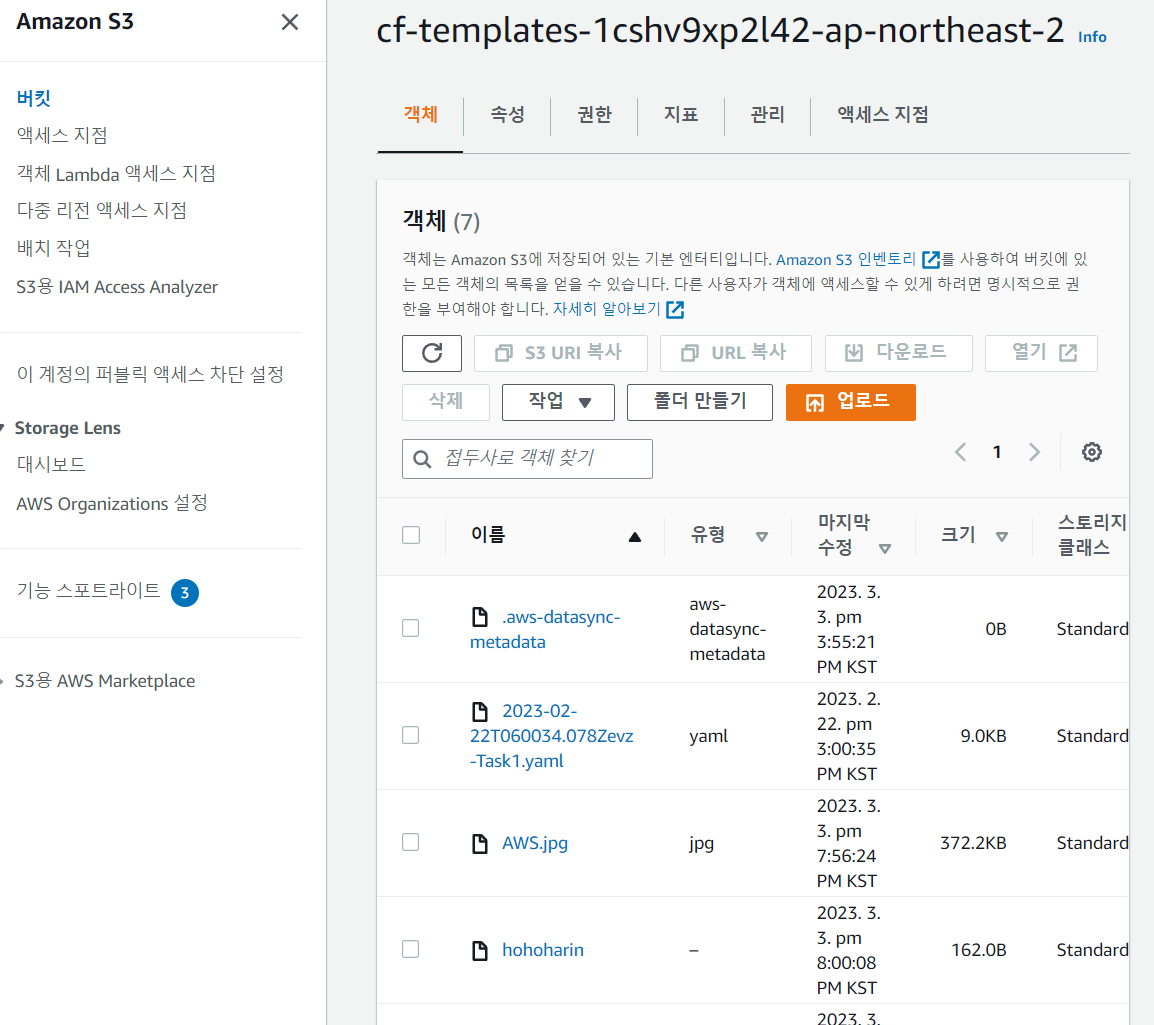Image resolution: width=1154 pixels, height=1025 pixels.
Task: Expand S3용 AWS Marketplace section
Action: 3,681
